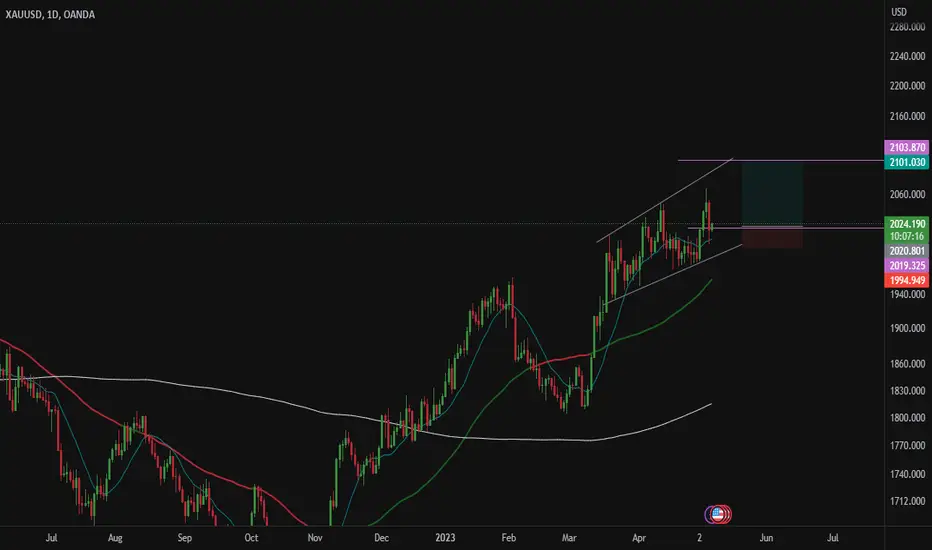932x550 pixels.
Task: Click the Apr time axis label
Action: coord(639,538)
